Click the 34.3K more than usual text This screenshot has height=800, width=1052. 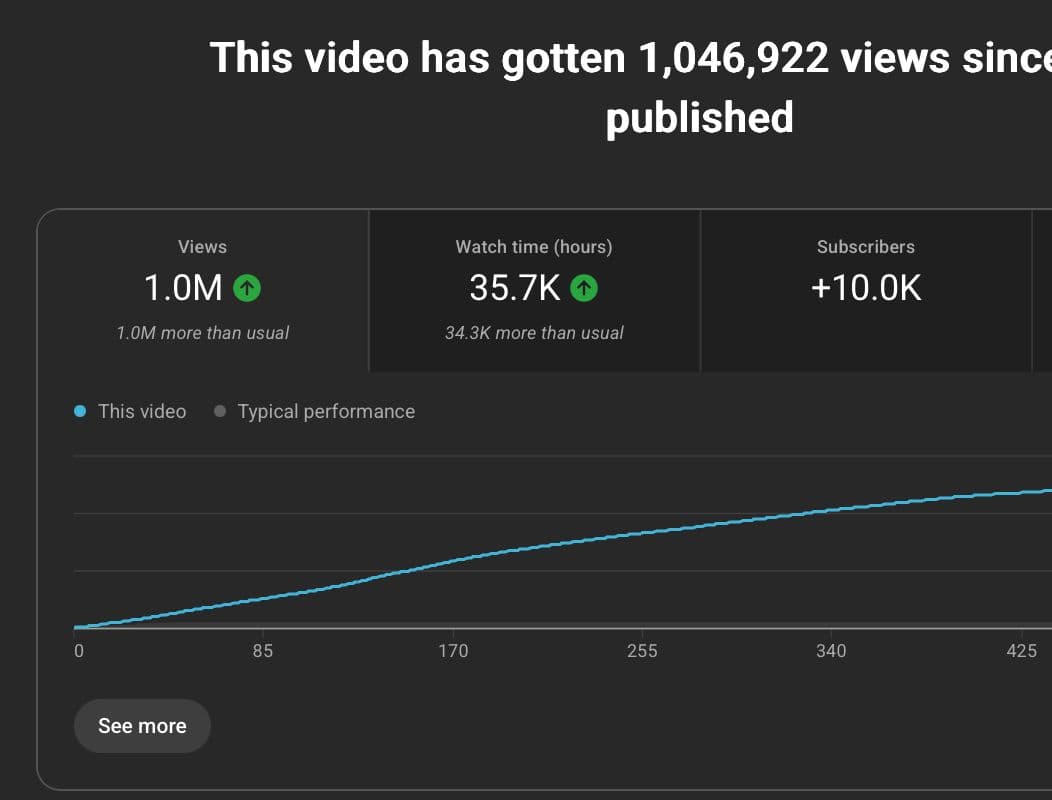(533, 333)
